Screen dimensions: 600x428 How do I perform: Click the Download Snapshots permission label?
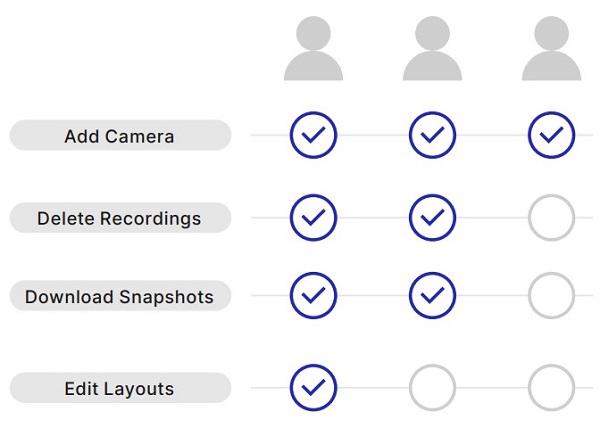point(120,296)
